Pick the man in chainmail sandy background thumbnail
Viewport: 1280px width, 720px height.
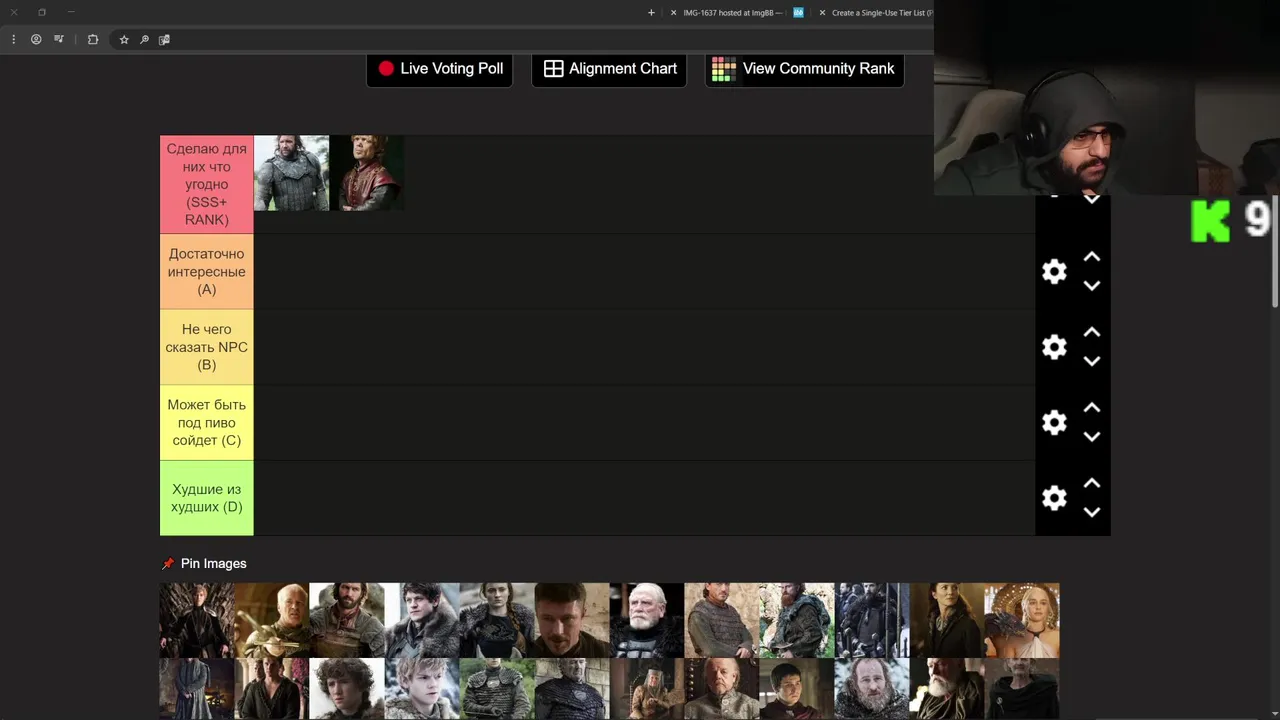click(722, 620)
